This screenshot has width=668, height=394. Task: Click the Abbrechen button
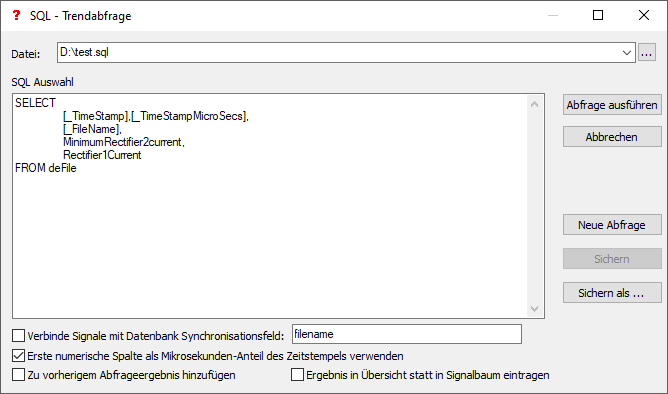click(x=612, y=137)
